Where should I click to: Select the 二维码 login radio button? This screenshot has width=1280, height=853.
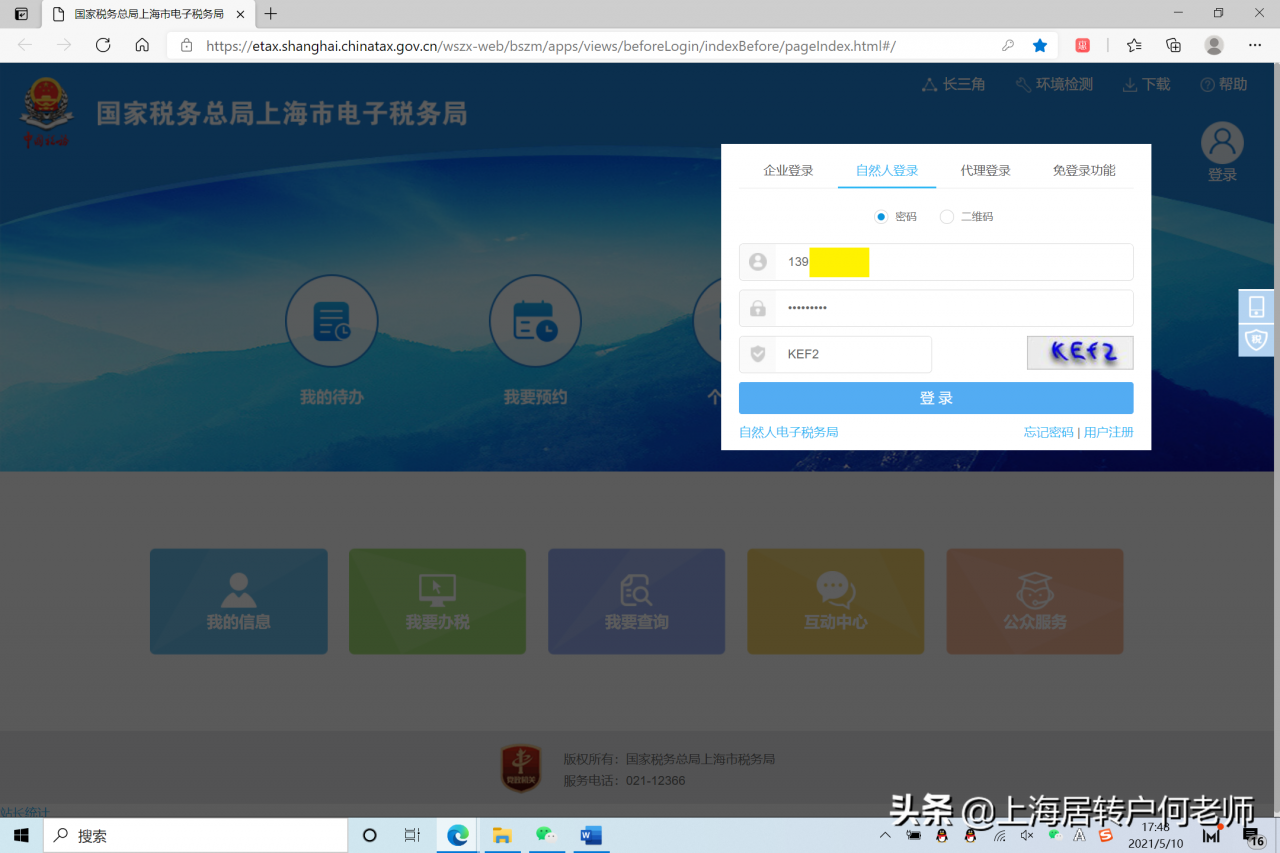946,216
